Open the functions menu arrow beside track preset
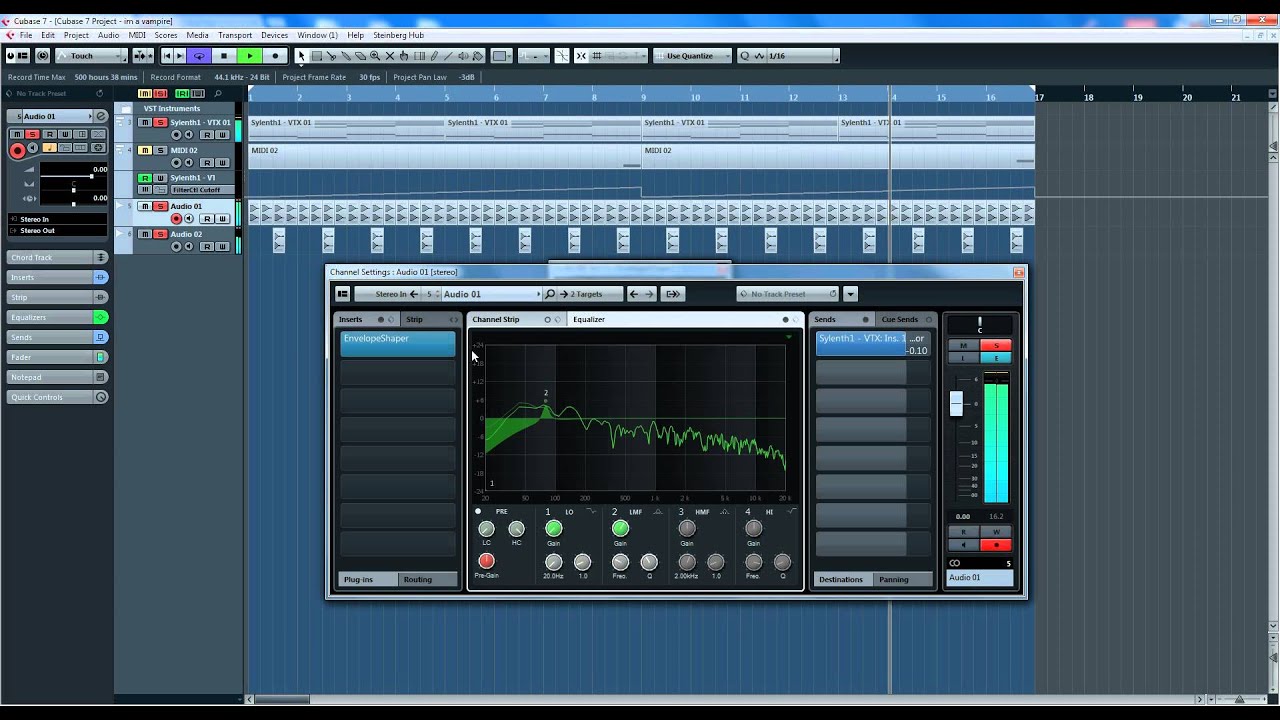This screenshot has height=720, width=1280. (850, 294)
